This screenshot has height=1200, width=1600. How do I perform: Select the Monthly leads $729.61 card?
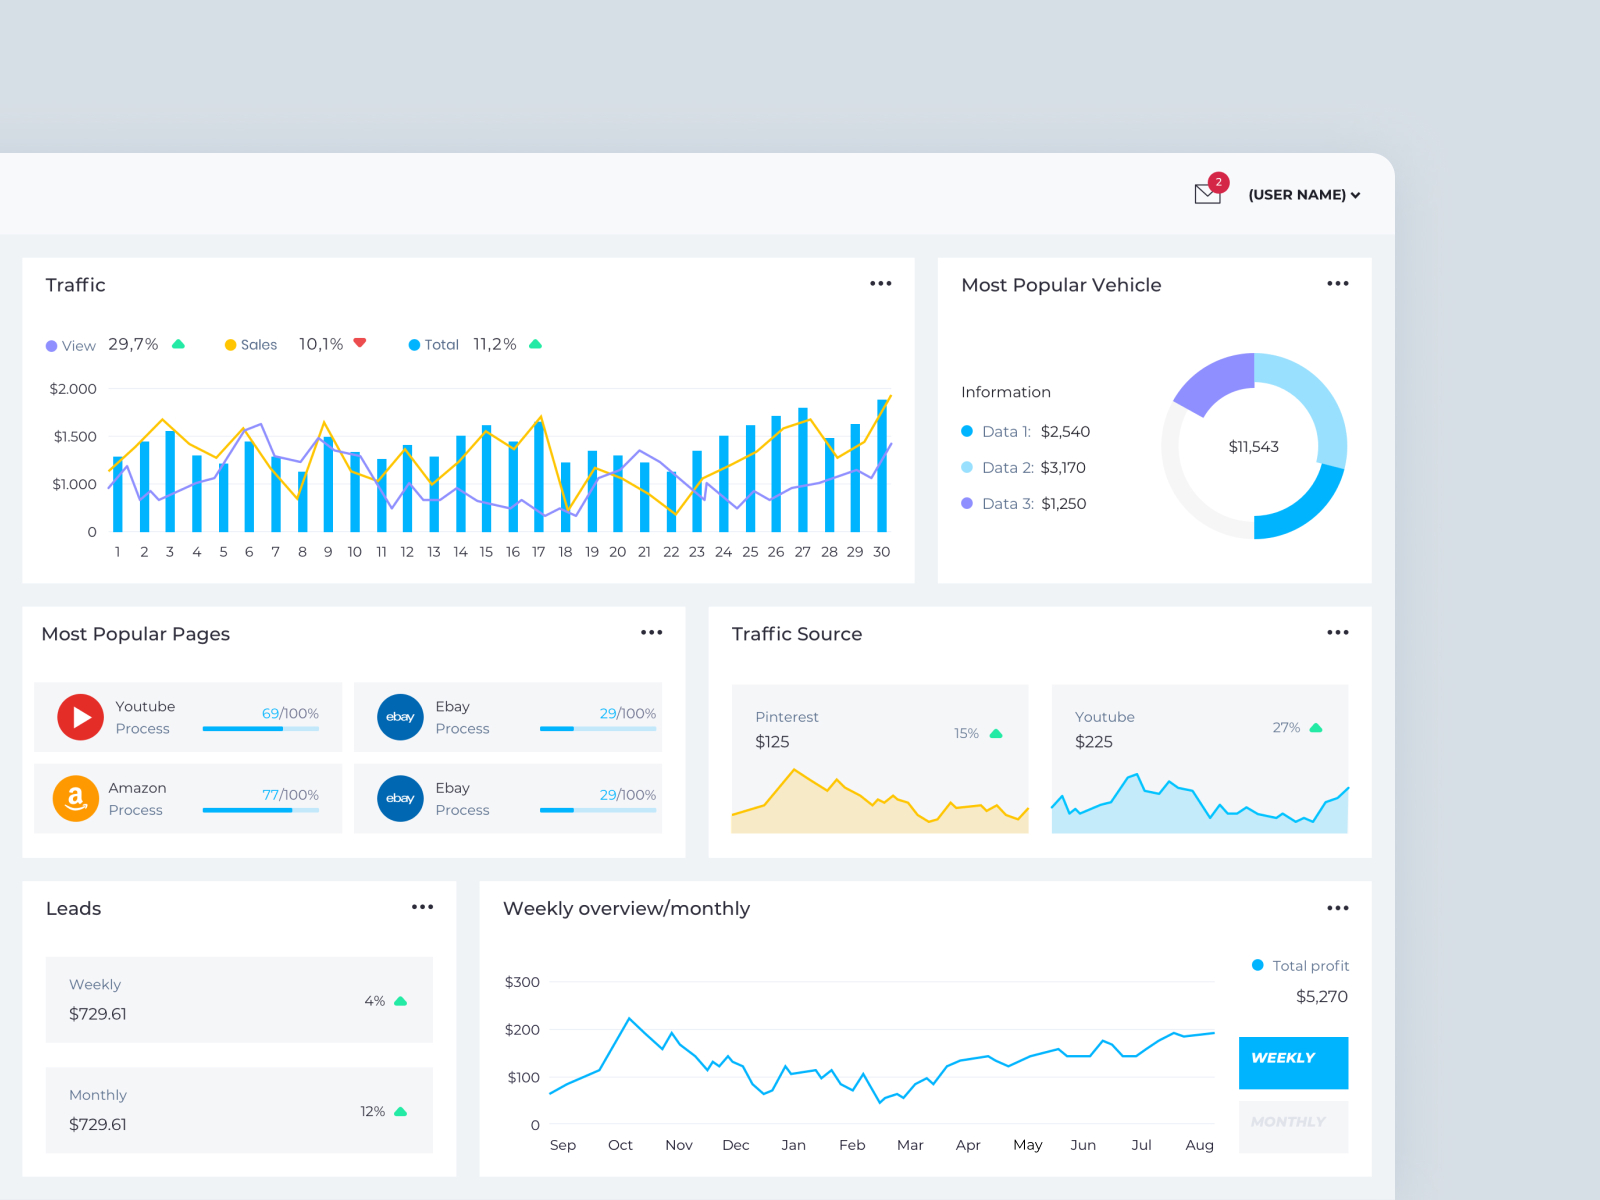point(240,1110)
